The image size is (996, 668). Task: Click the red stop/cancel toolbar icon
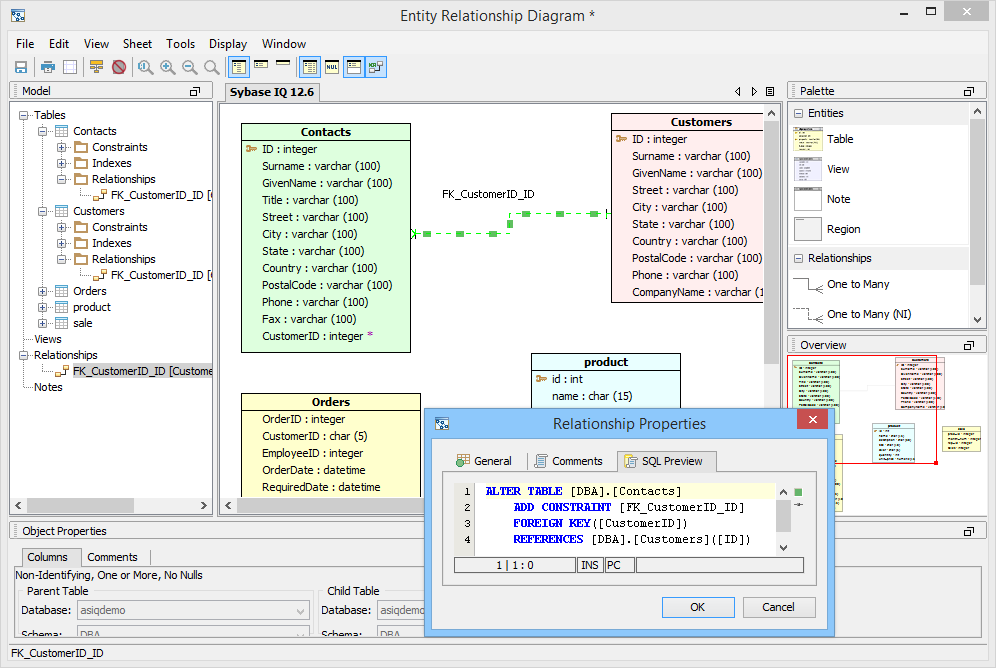pyautogui.click(x=119, y=67)
